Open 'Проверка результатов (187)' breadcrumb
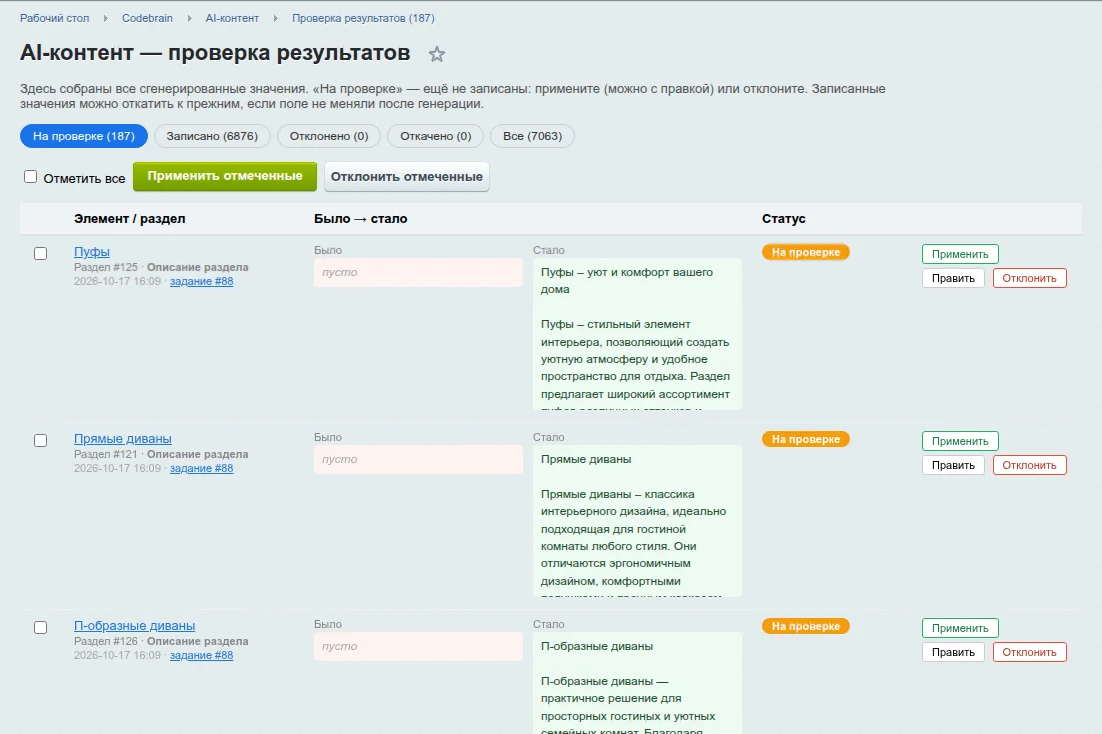This screenshot has width=1102, height=734. point(363,18)
